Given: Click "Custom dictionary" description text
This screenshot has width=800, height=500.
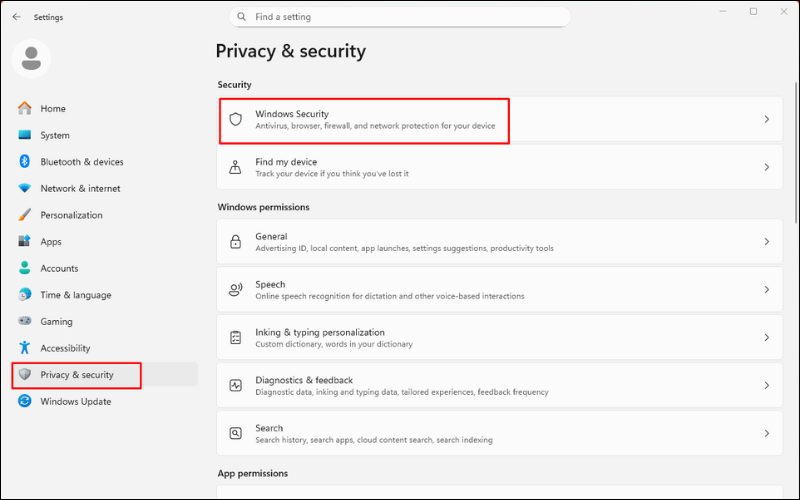Looking at the screenshot, I should click(x=334, y=344).
